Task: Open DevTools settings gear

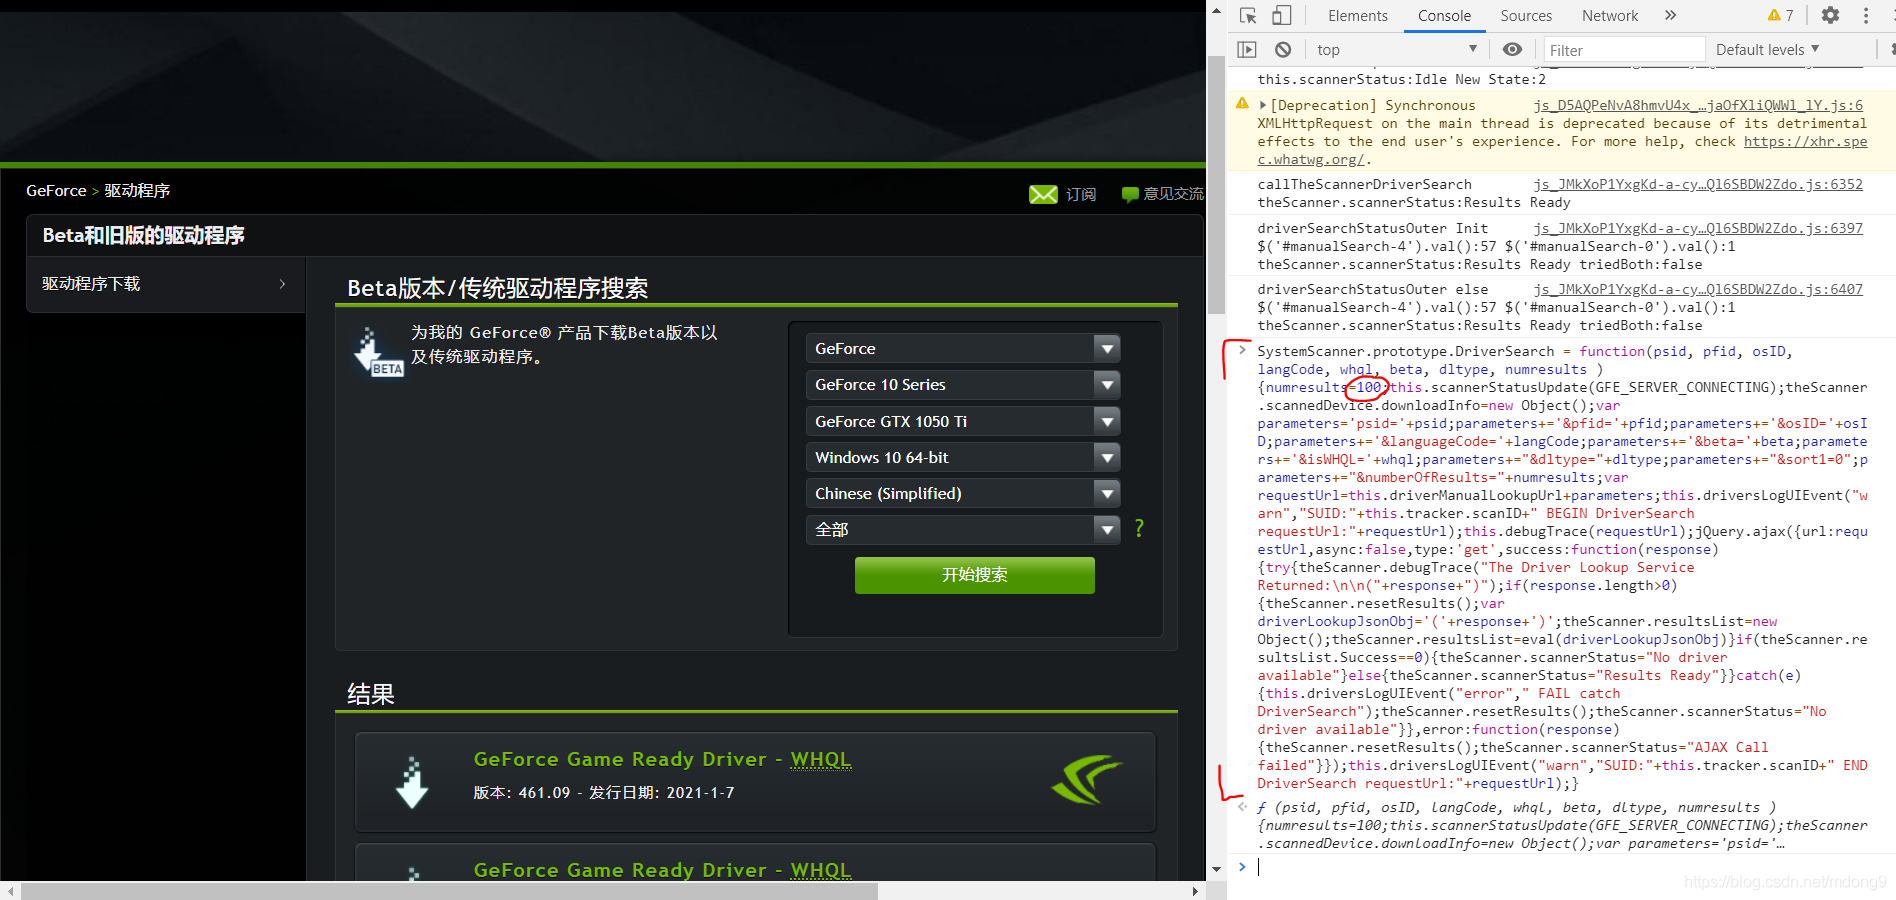Action: pos(1830,15)
